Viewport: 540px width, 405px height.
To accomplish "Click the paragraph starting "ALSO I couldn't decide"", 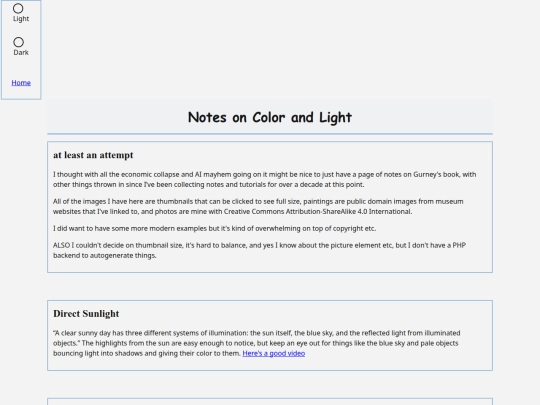I will [259, 250].
